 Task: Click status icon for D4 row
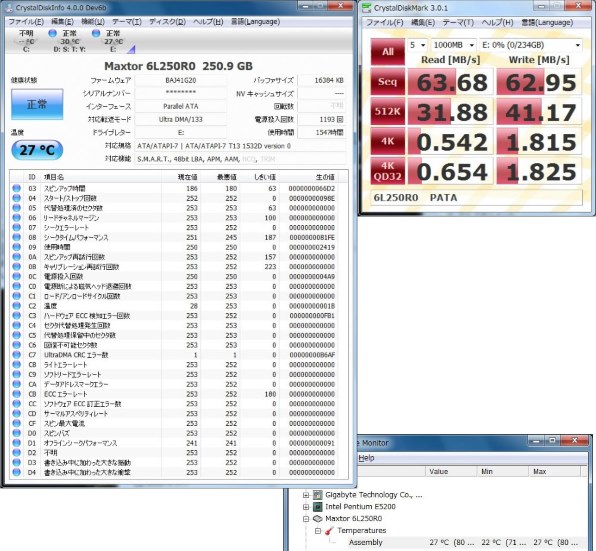(16, 472)
